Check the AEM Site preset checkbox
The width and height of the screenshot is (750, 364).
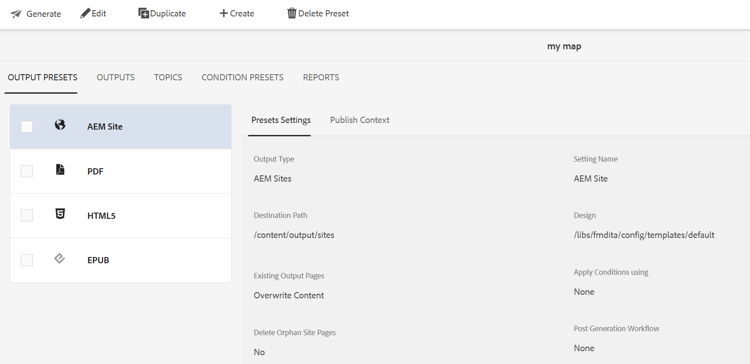click(x=27, y=127)
